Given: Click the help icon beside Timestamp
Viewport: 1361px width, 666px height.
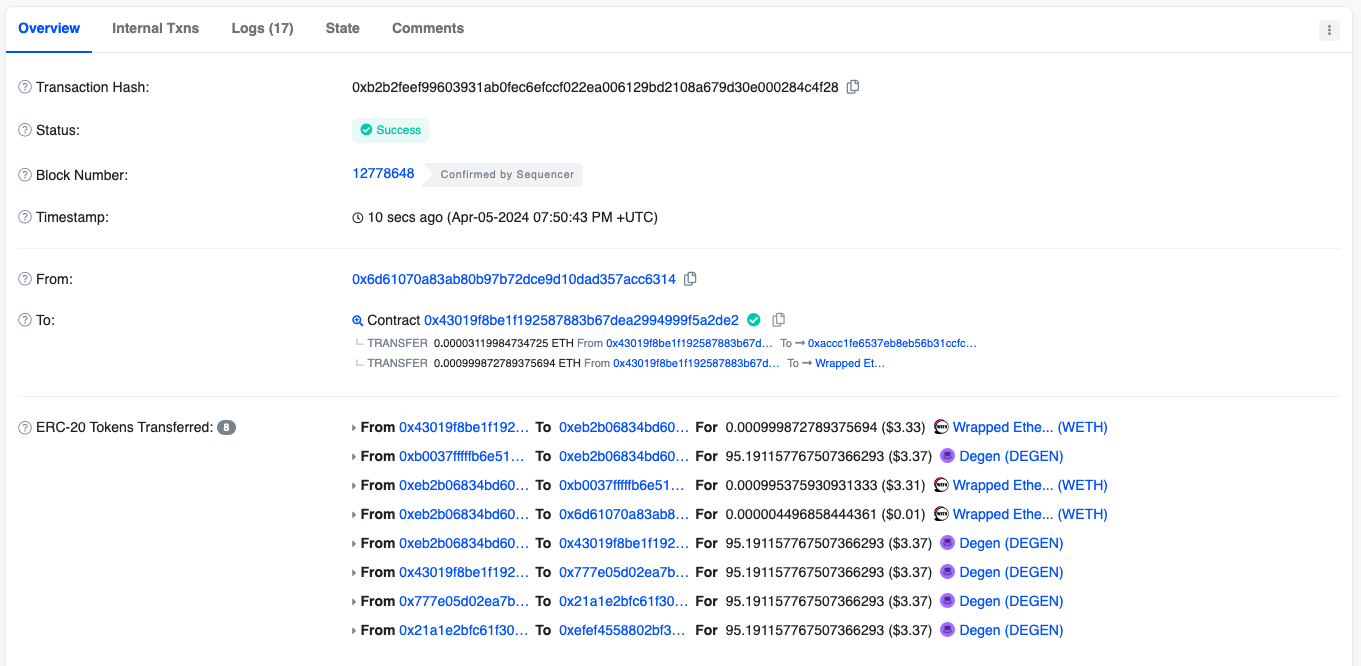Looking at the screenshot, I should (x=25, y=218).
